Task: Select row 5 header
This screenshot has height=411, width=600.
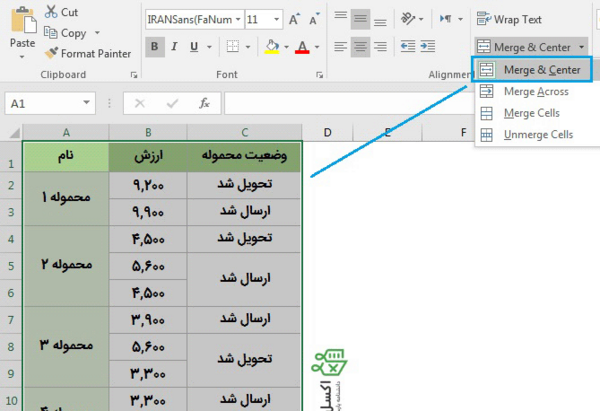Action: [x=11, y=266]
